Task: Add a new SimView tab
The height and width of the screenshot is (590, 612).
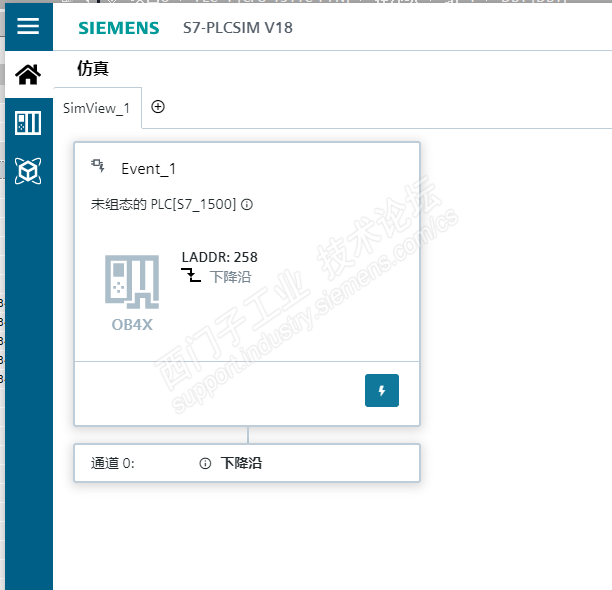Action: 158,107
